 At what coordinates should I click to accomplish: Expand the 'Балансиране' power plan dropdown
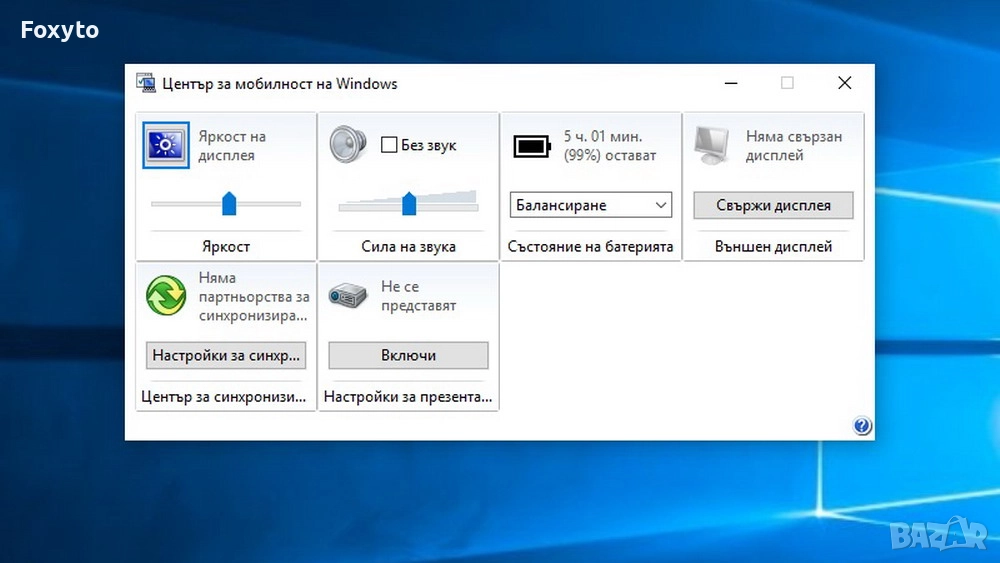click(590, 205)
